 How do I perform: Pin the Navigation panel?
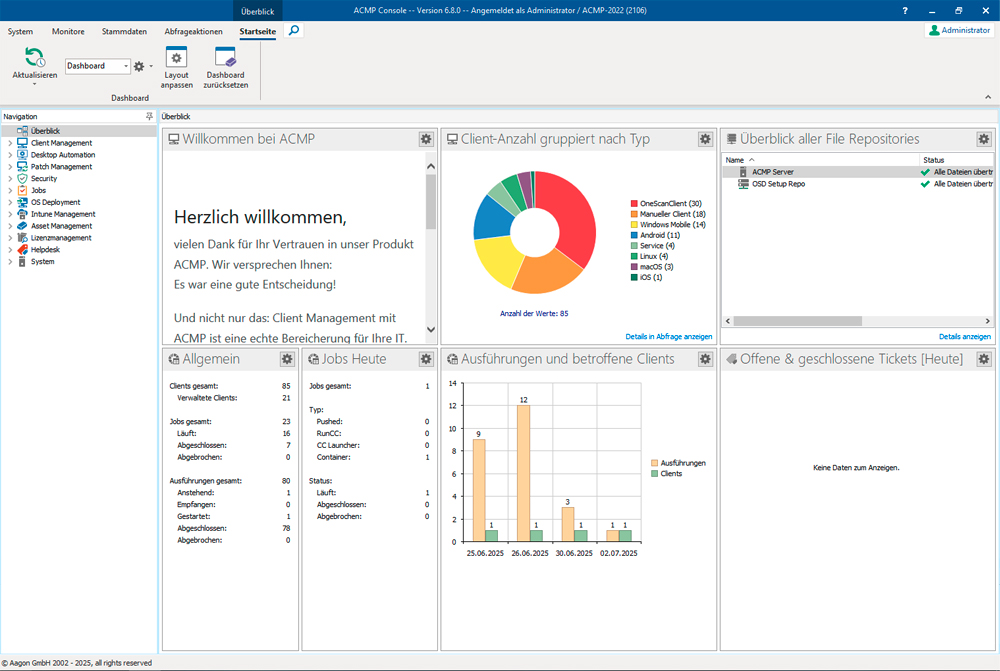pos(149,116)
